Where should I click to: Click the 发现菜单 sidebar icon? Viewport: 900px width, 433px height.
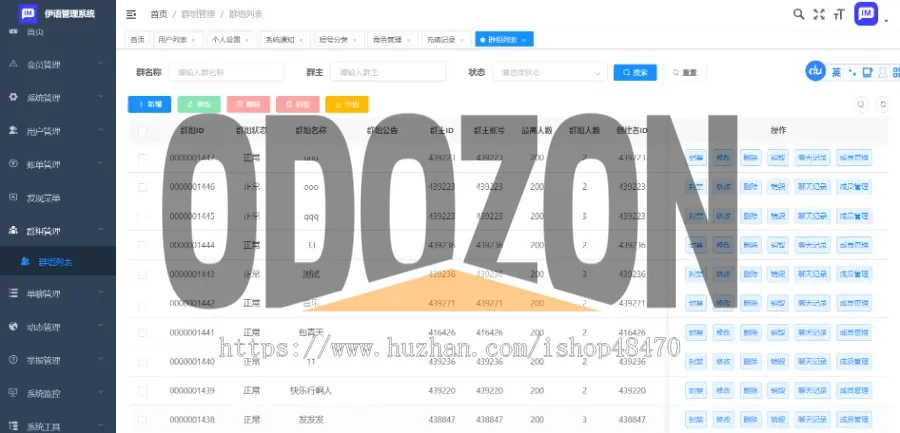13,197
